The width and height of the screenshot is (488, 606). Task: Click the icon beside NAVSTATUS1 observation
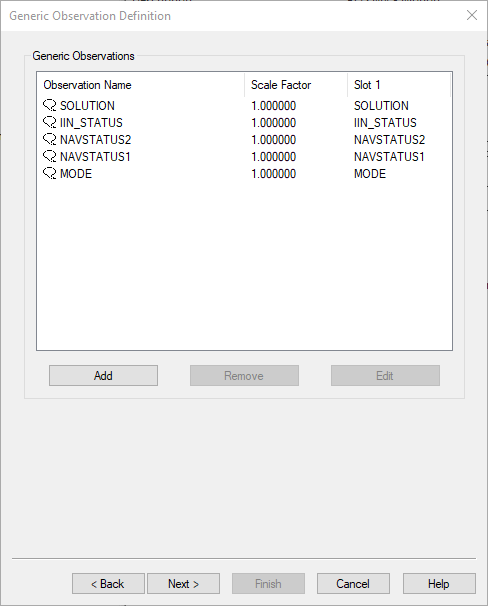coord(49,157)
